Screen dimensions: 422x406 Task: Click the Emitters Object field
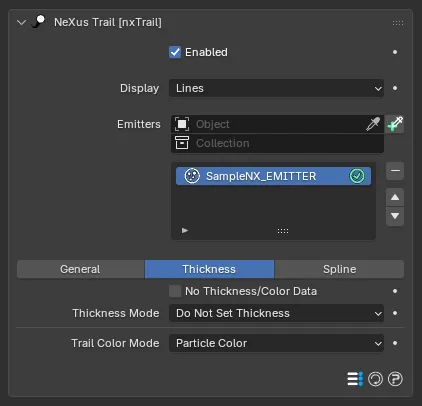click(x=277, y=124)
